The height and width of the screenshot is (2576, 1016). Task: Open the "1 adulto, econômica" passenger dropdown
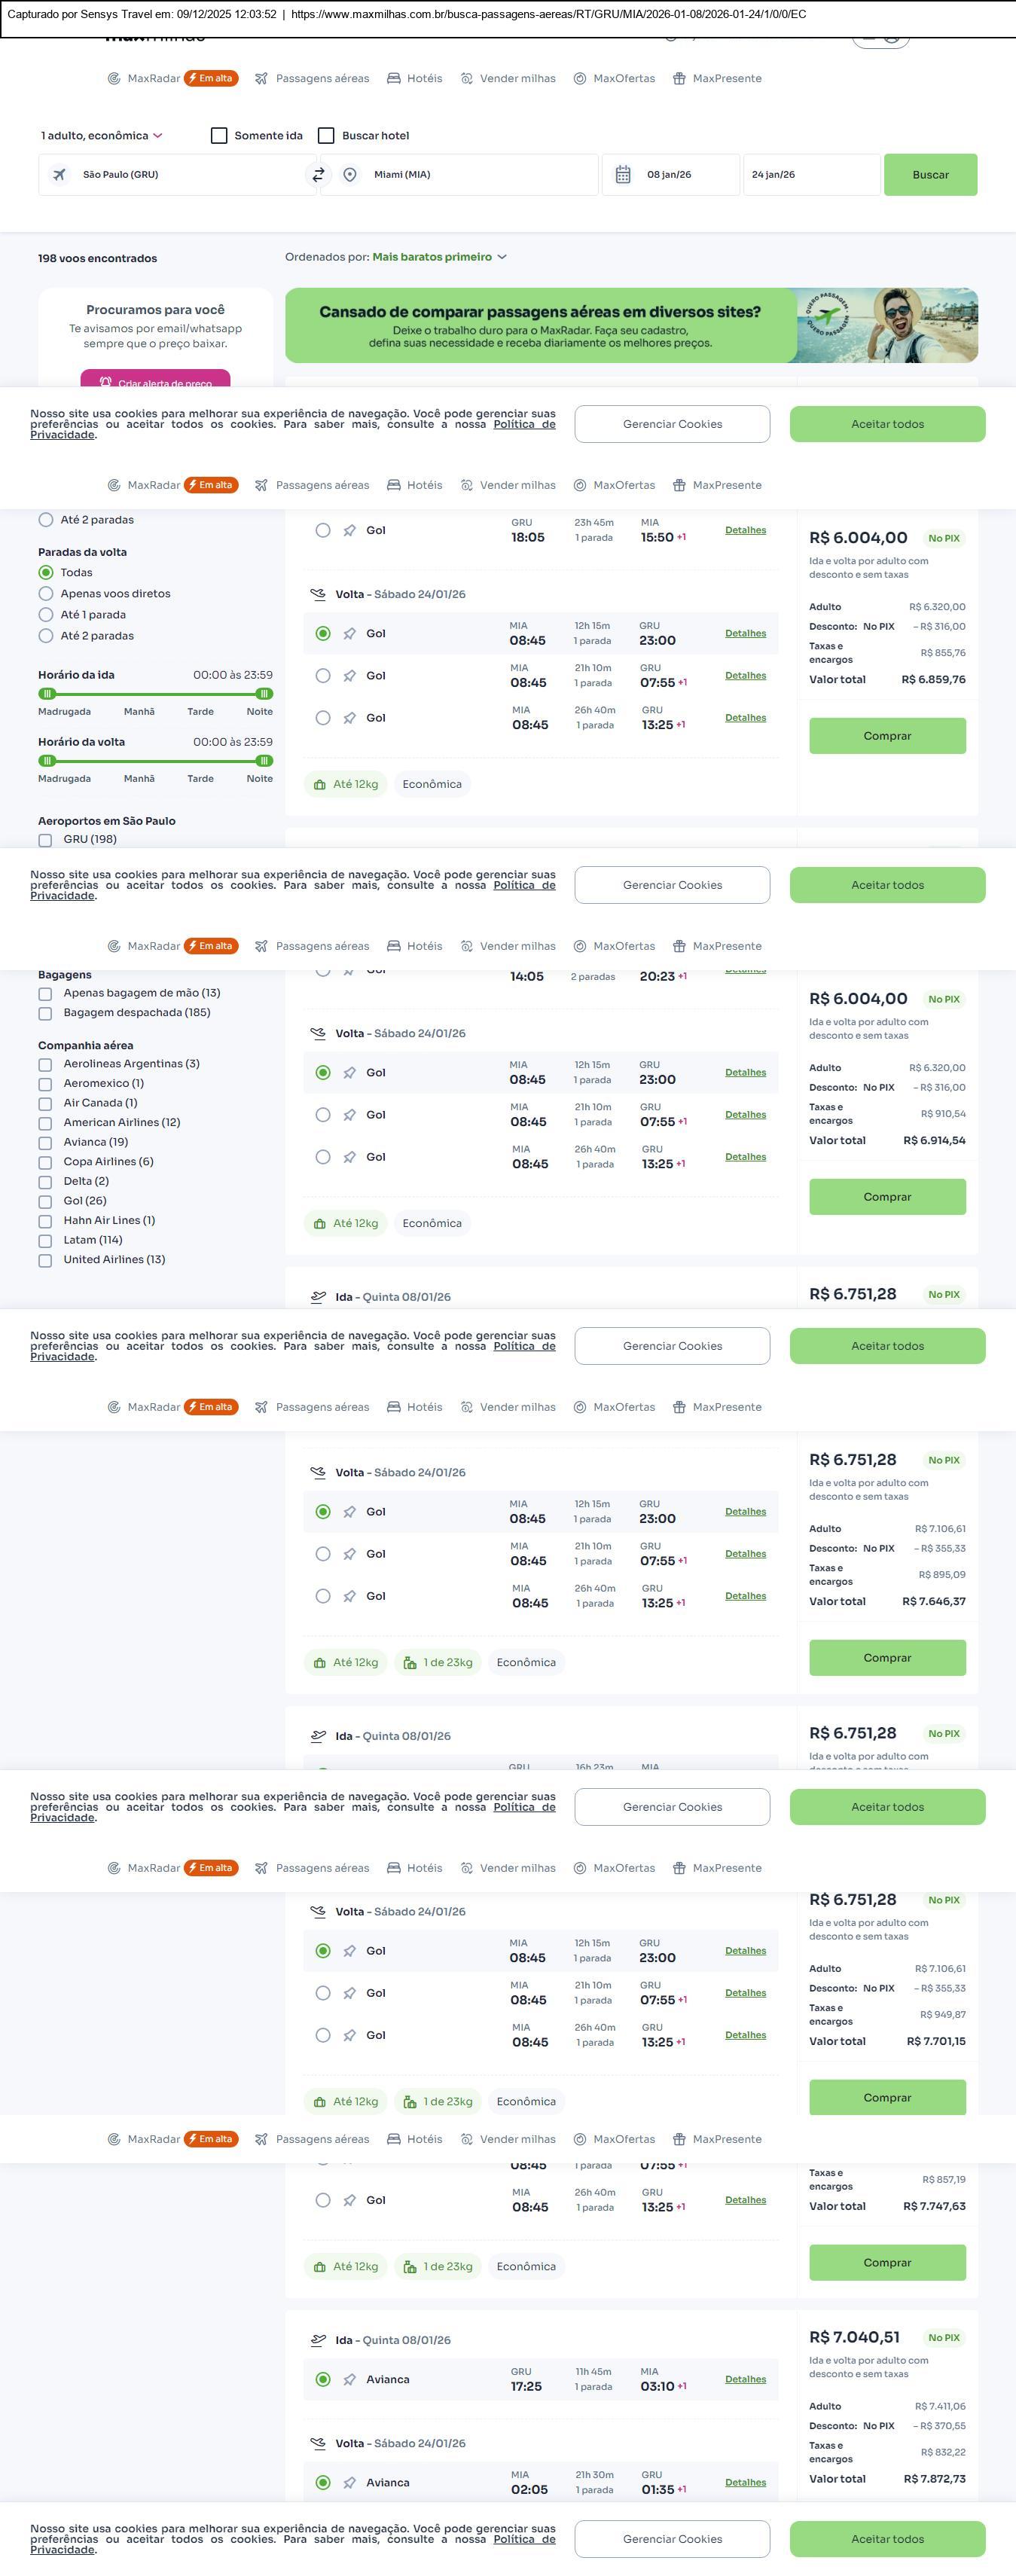tap(101, 136)
